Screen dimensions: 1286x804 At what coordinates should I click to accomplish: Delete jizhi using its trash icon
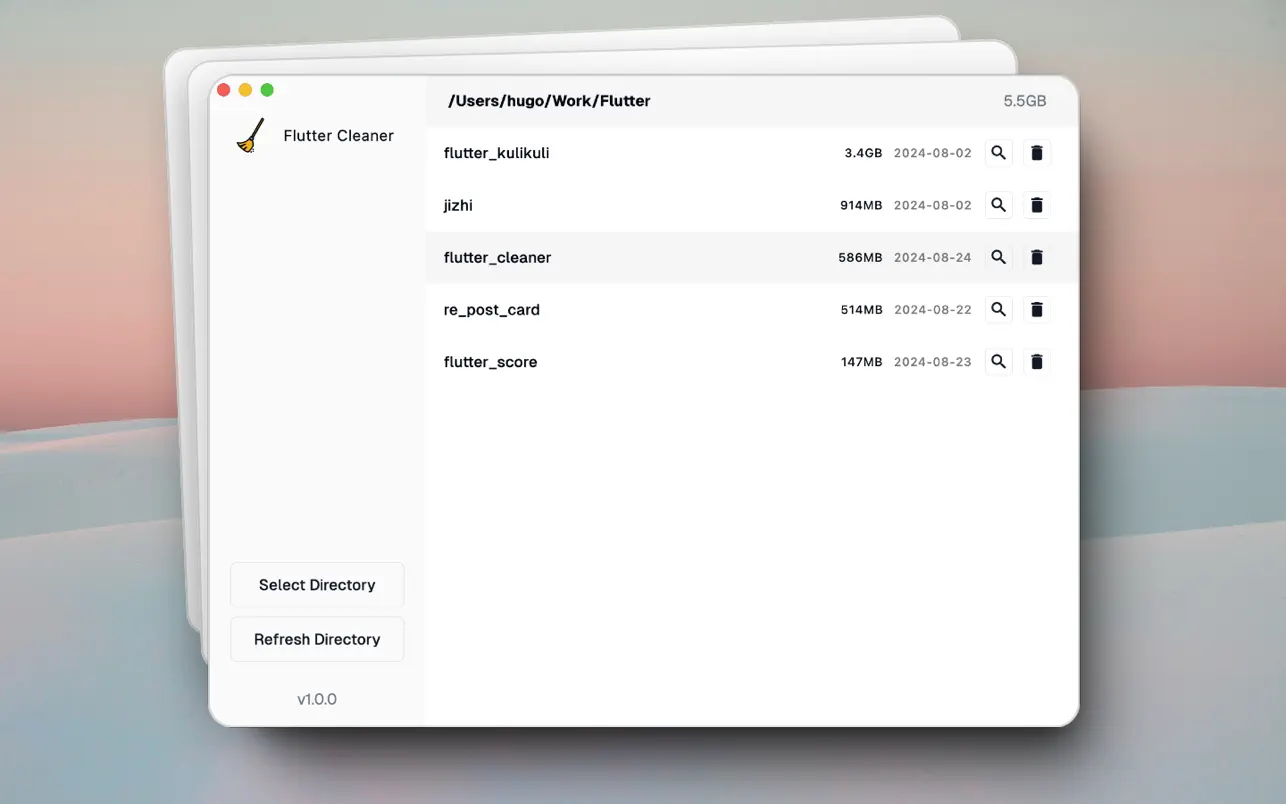[x=1036, y=204]
